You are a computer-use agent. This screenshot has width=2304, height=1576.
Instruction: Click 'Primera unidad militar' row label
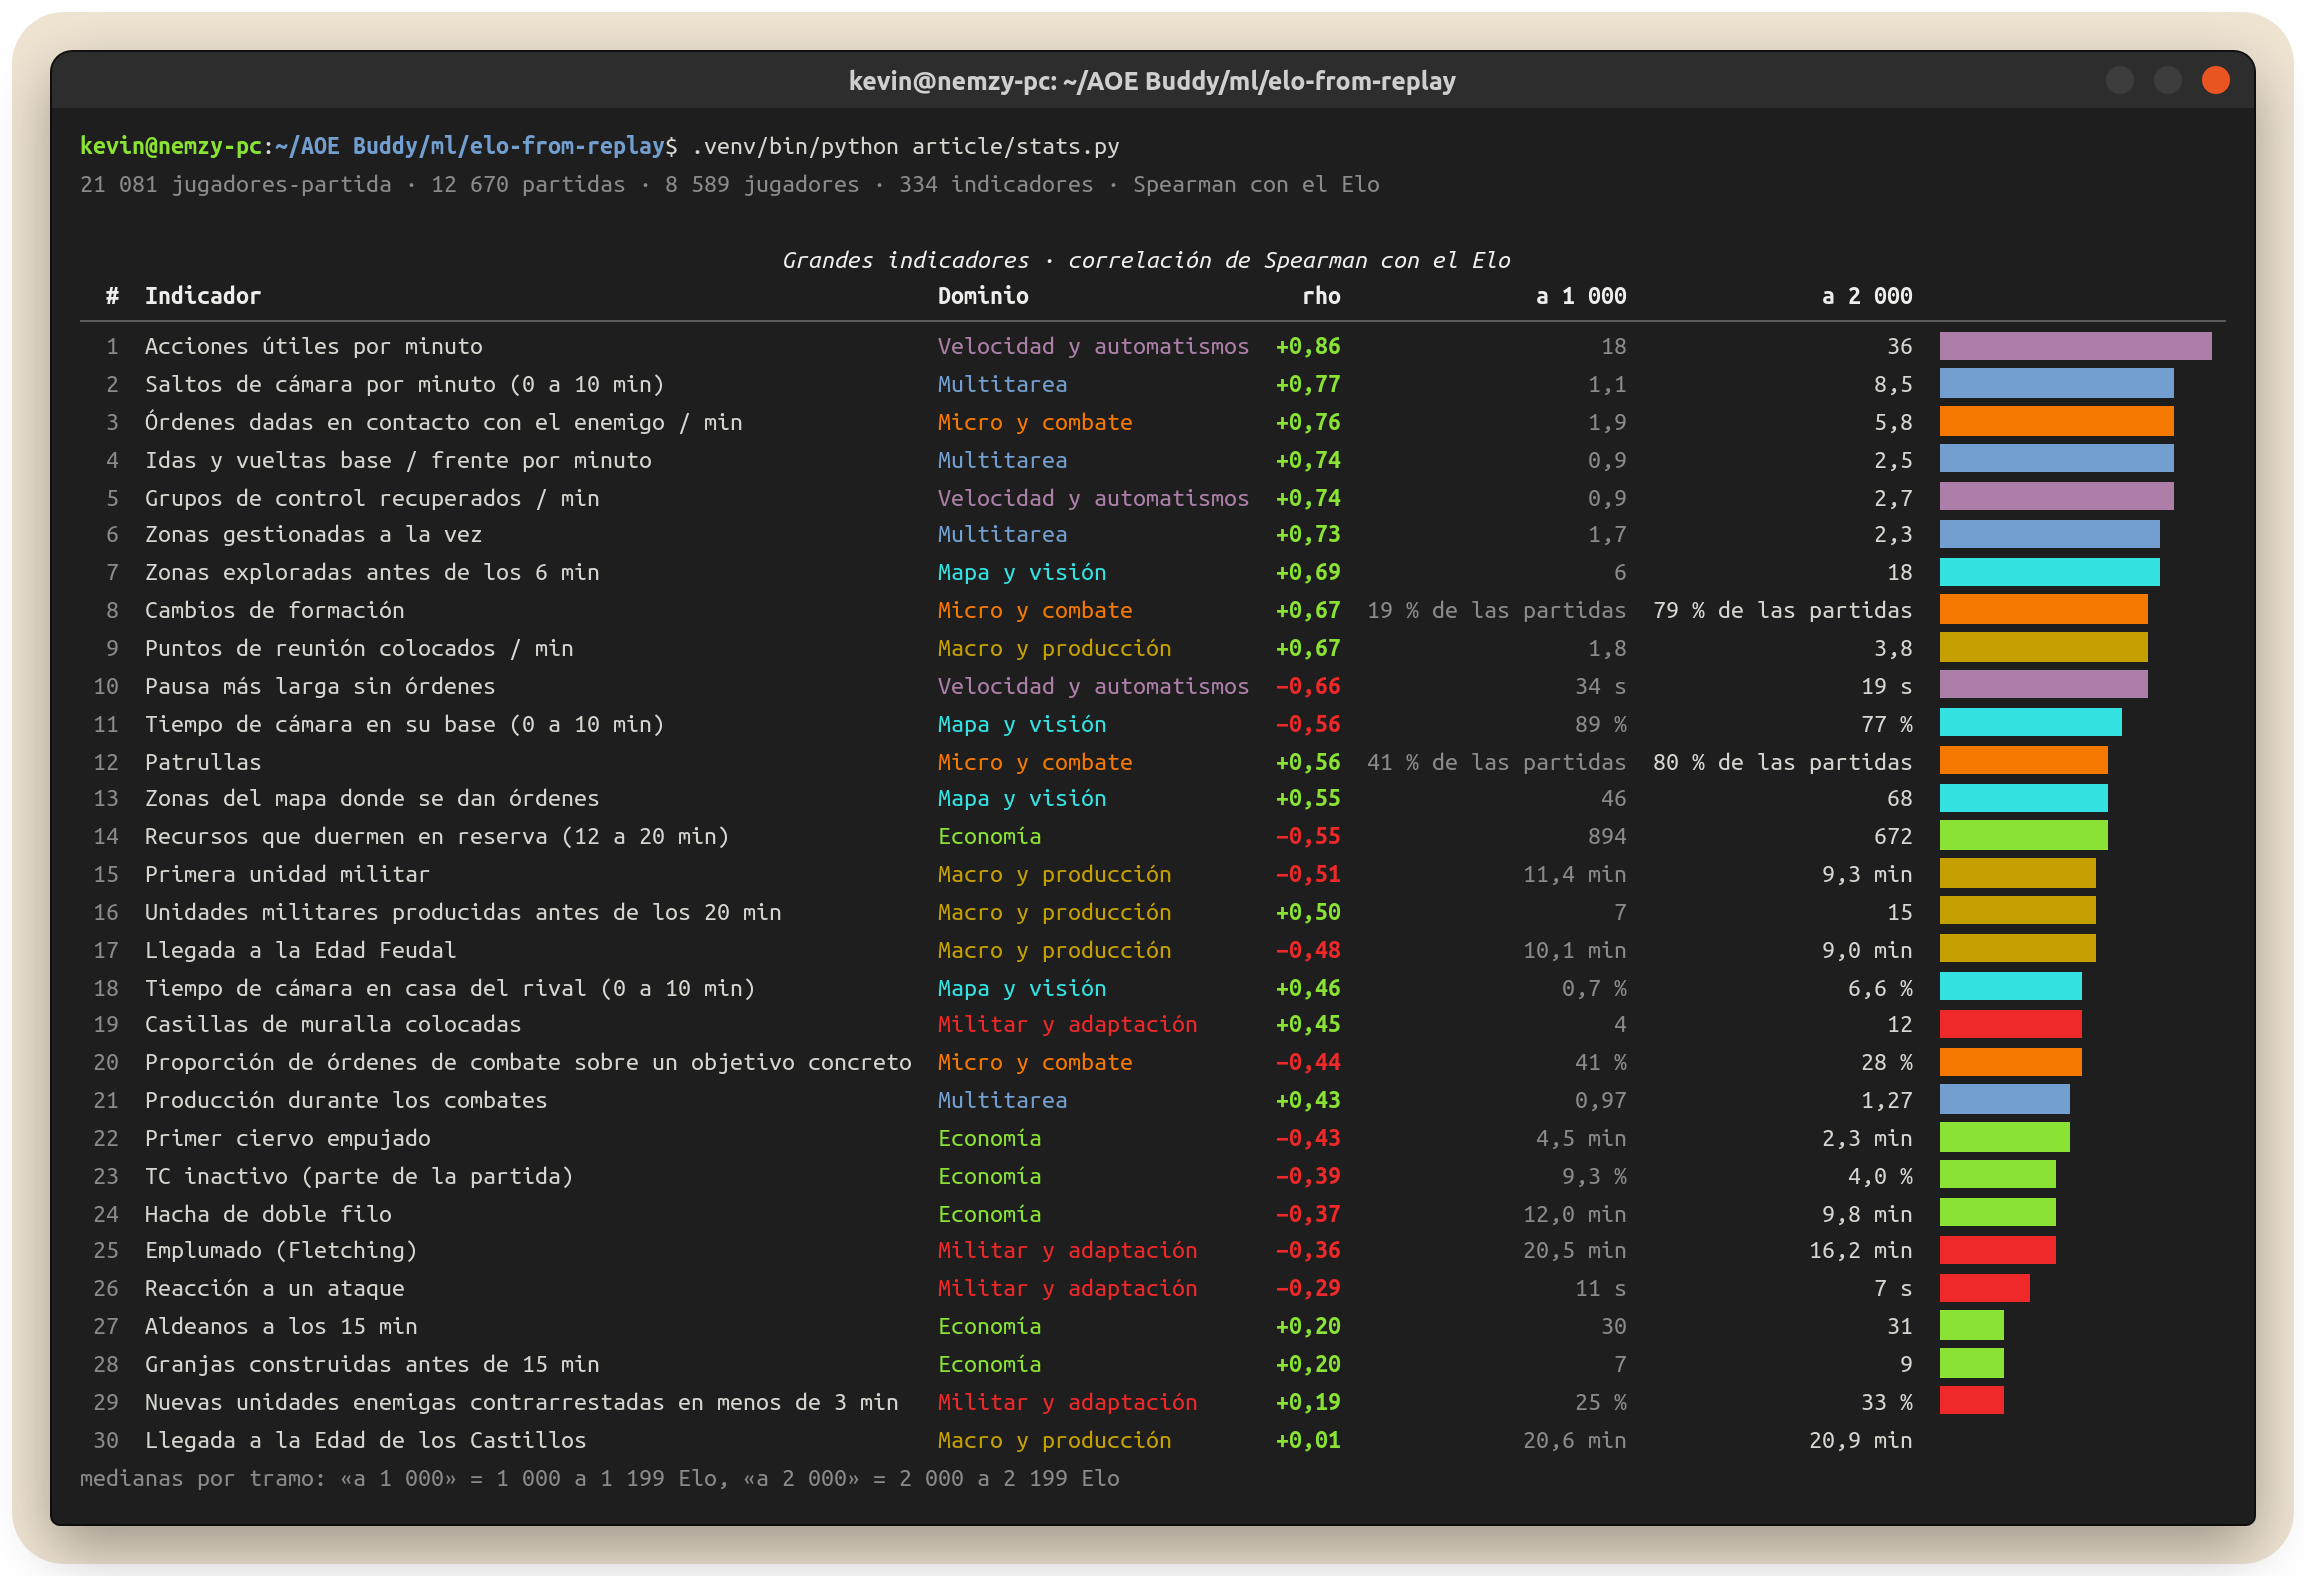287,874
